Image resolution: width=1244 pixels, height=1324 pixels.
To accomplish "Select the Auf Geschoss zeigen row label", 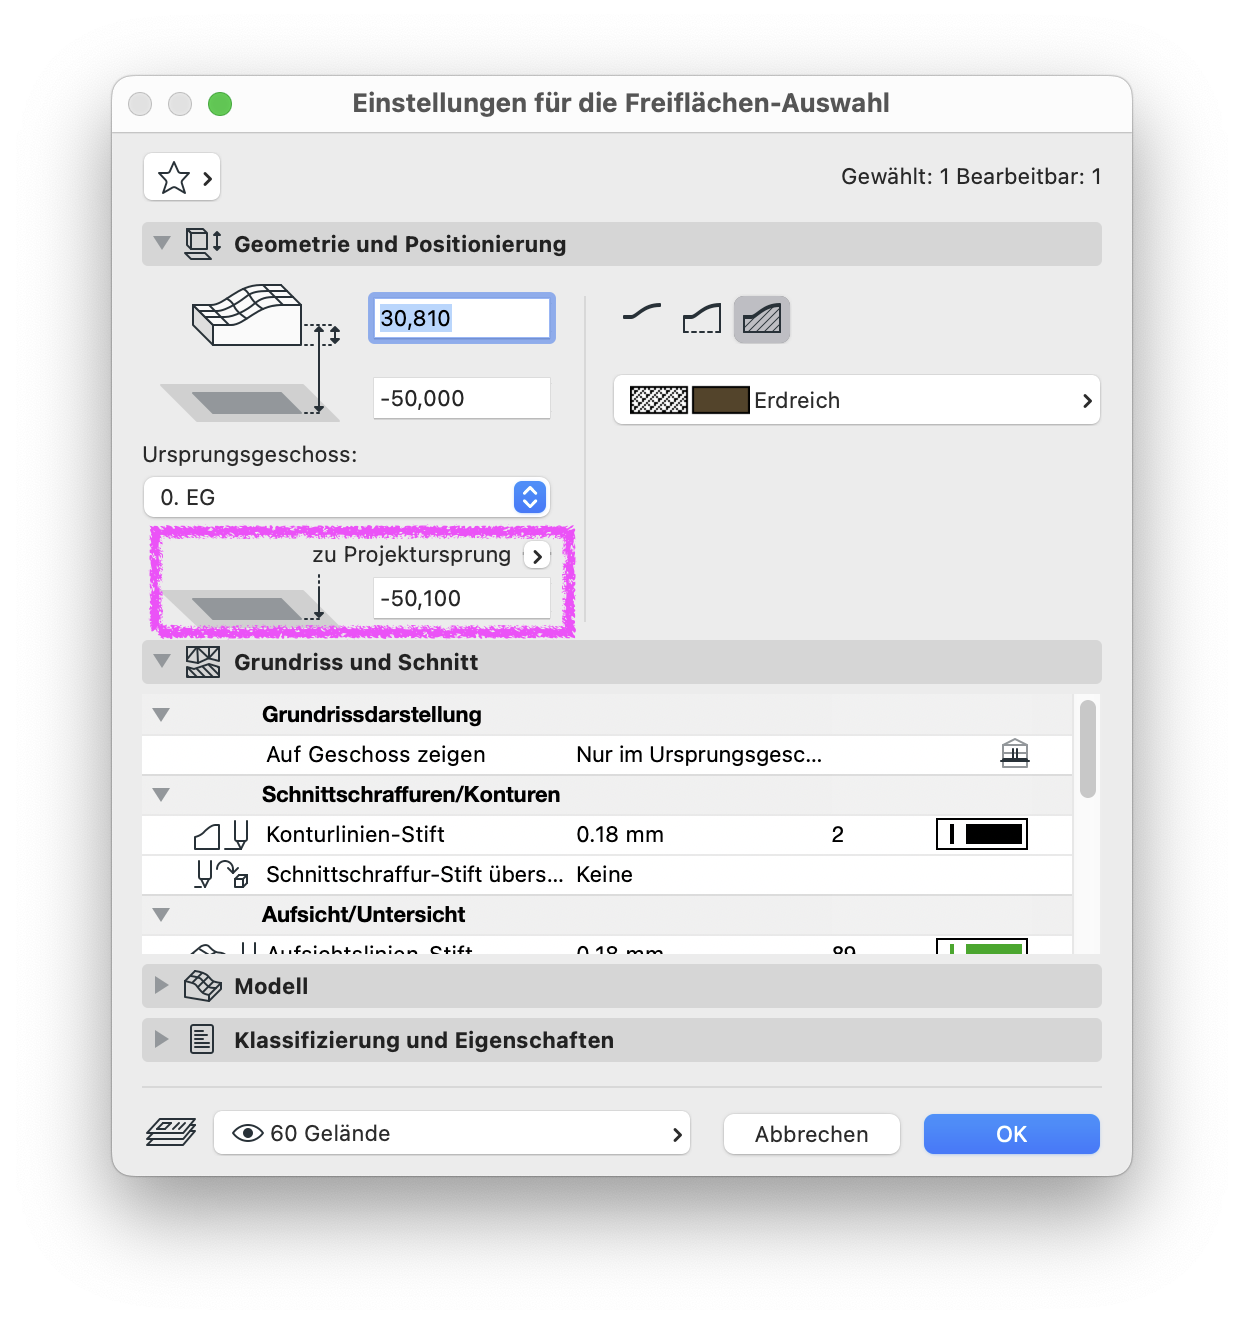I will point(376,754).
